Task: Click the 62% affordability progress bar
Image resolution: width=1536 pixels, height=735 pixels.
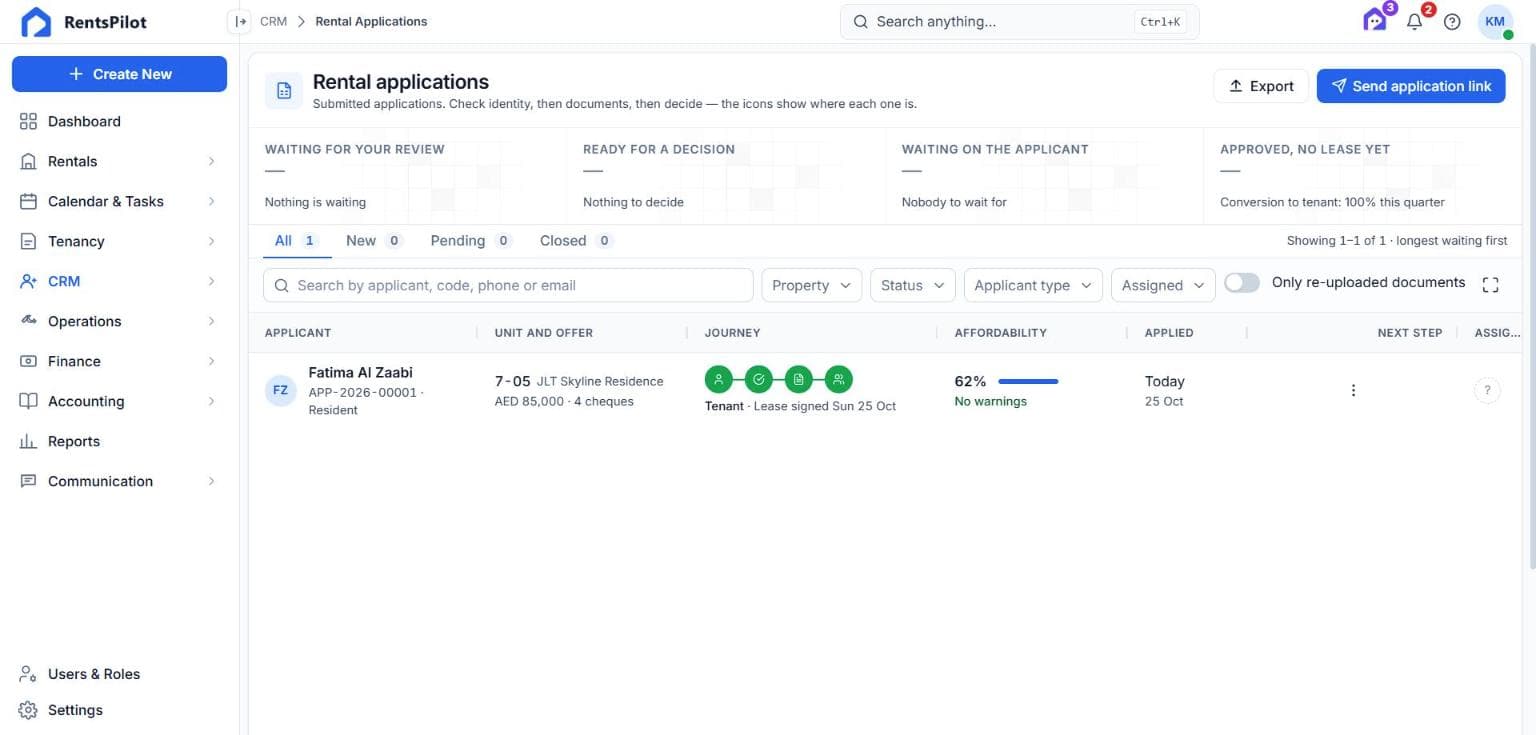Action: (1028, 381)
